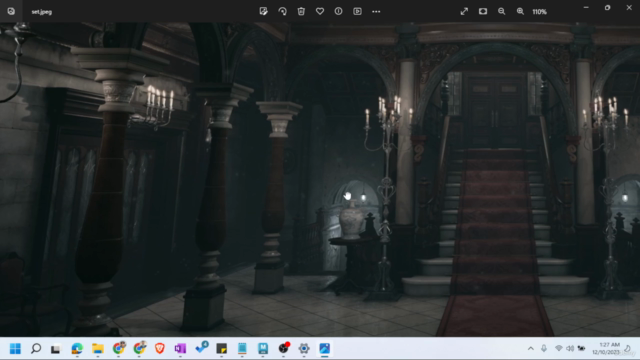Open the teal notepad taskbar app
The image size is (640, 360).
(242, 349)
